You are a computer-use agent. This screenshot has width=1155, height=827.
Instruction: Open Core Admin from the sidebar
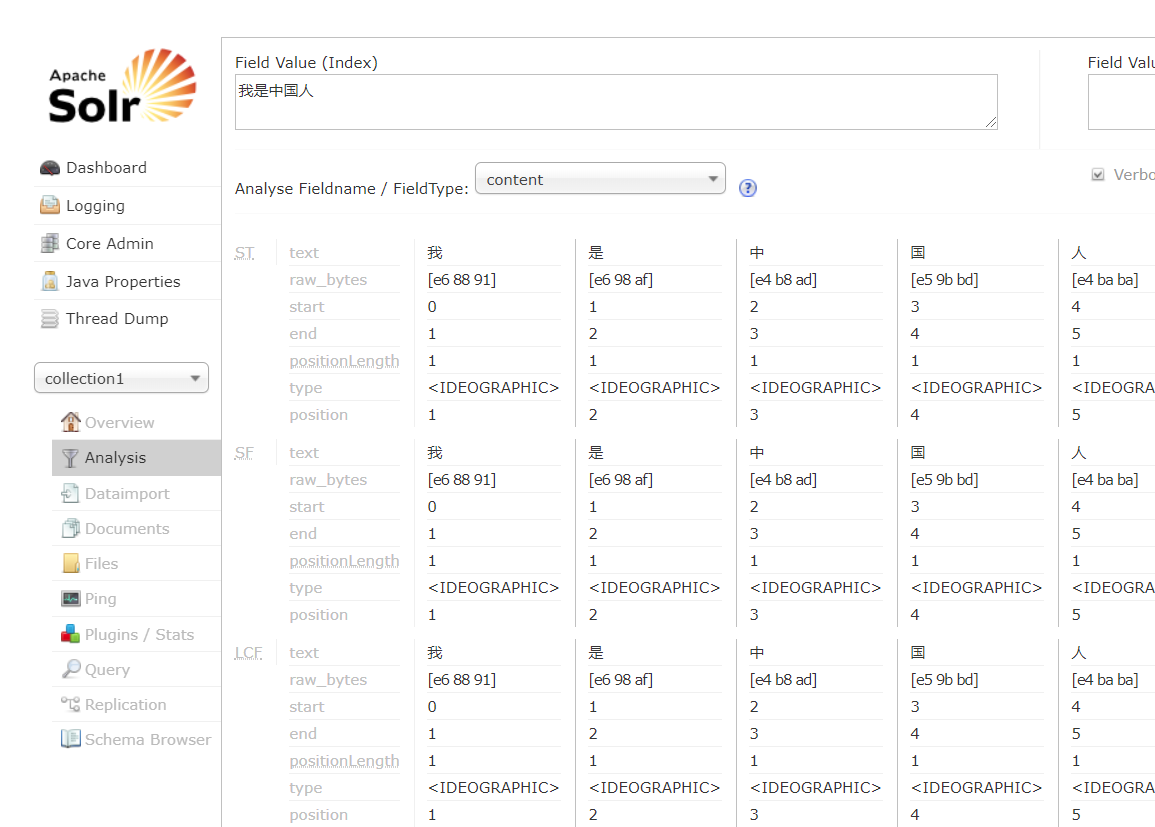pos(110,244)
